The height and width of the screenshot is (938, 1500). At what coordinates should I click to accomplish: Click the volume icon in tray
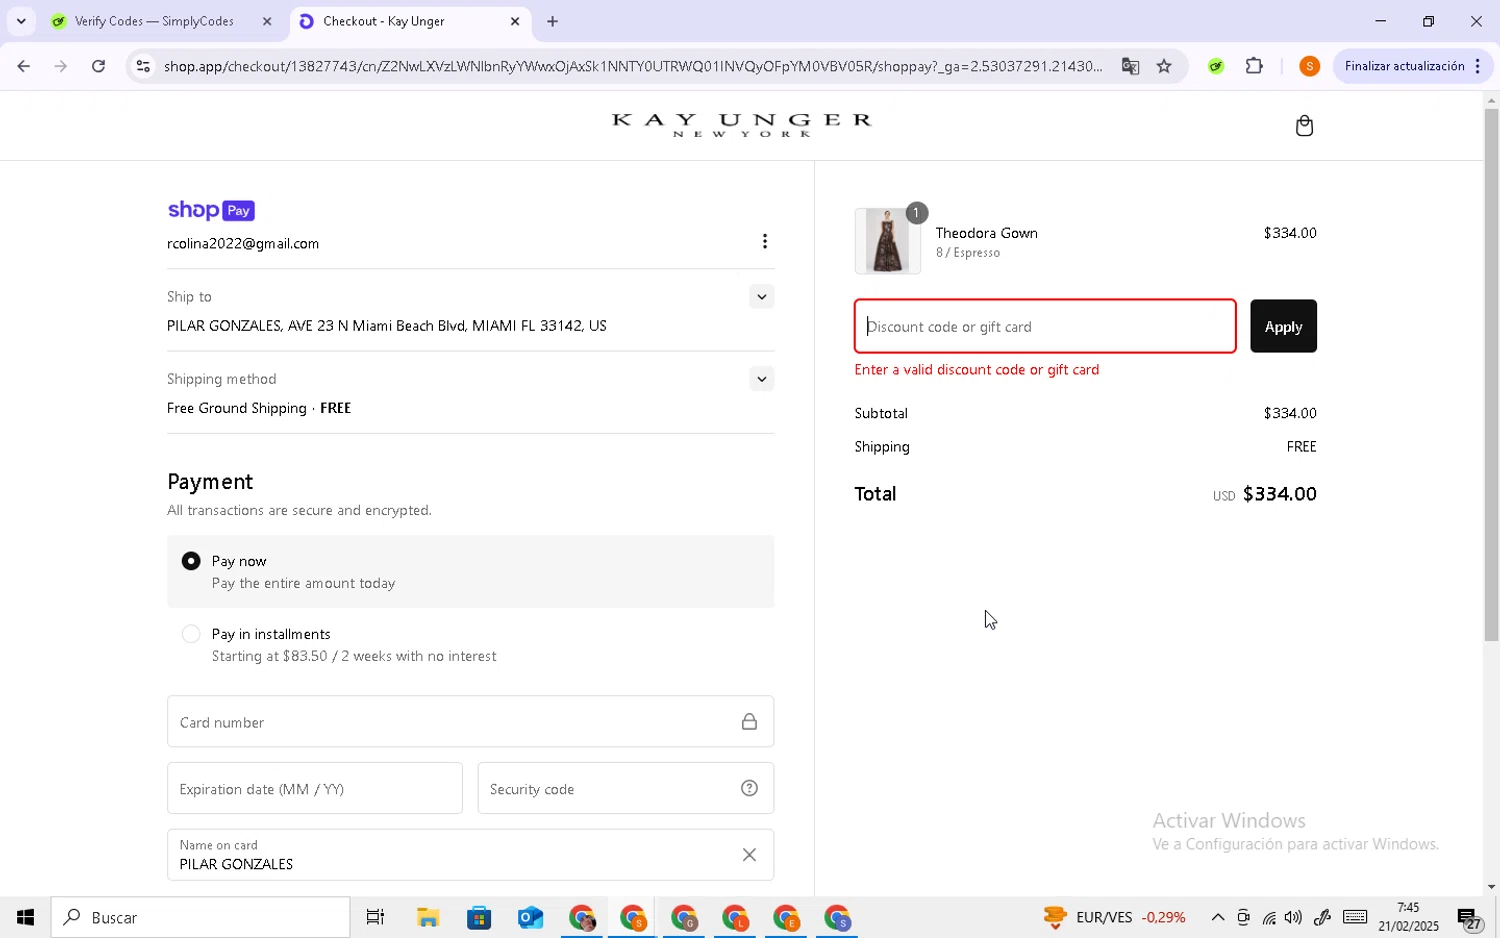tap(1293, 917)
